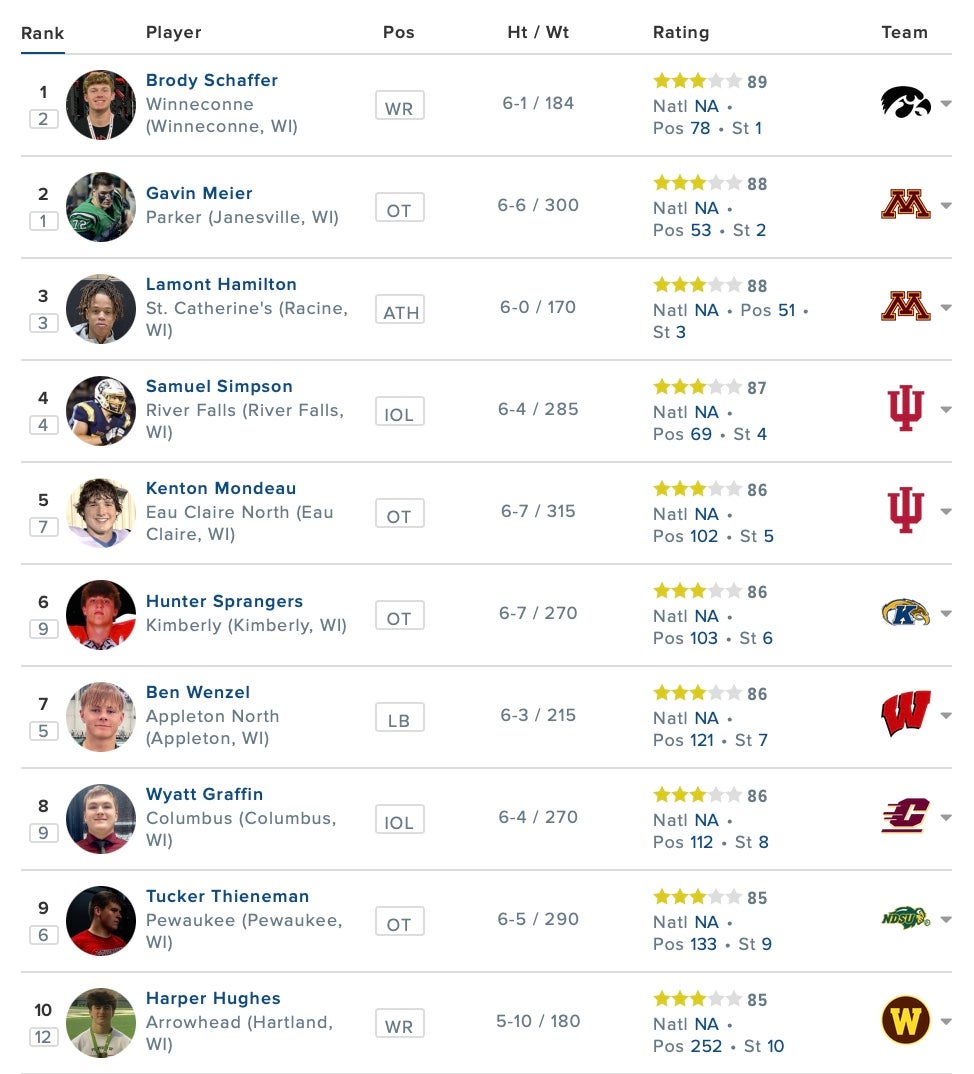Image resolution: width=974 pixels, height=1074 pixels.
Task: Open Kenton Mondeau's player profile link
Action: tap(221, 488)
